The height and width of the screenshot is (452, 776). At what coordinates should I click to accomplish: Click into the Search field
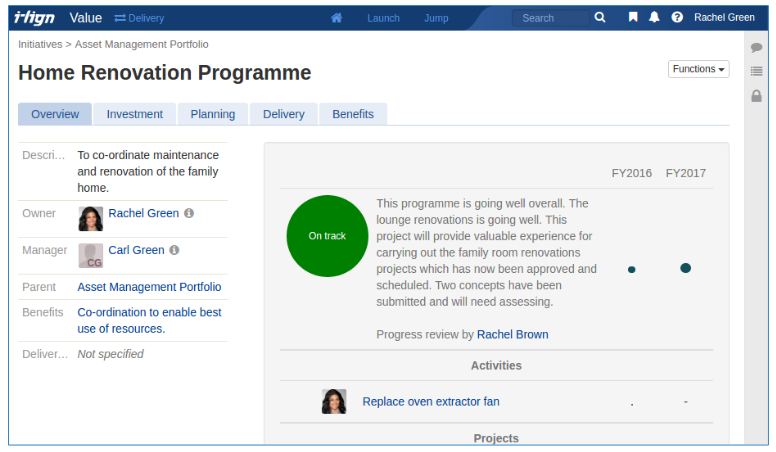[x=552, y=18]
